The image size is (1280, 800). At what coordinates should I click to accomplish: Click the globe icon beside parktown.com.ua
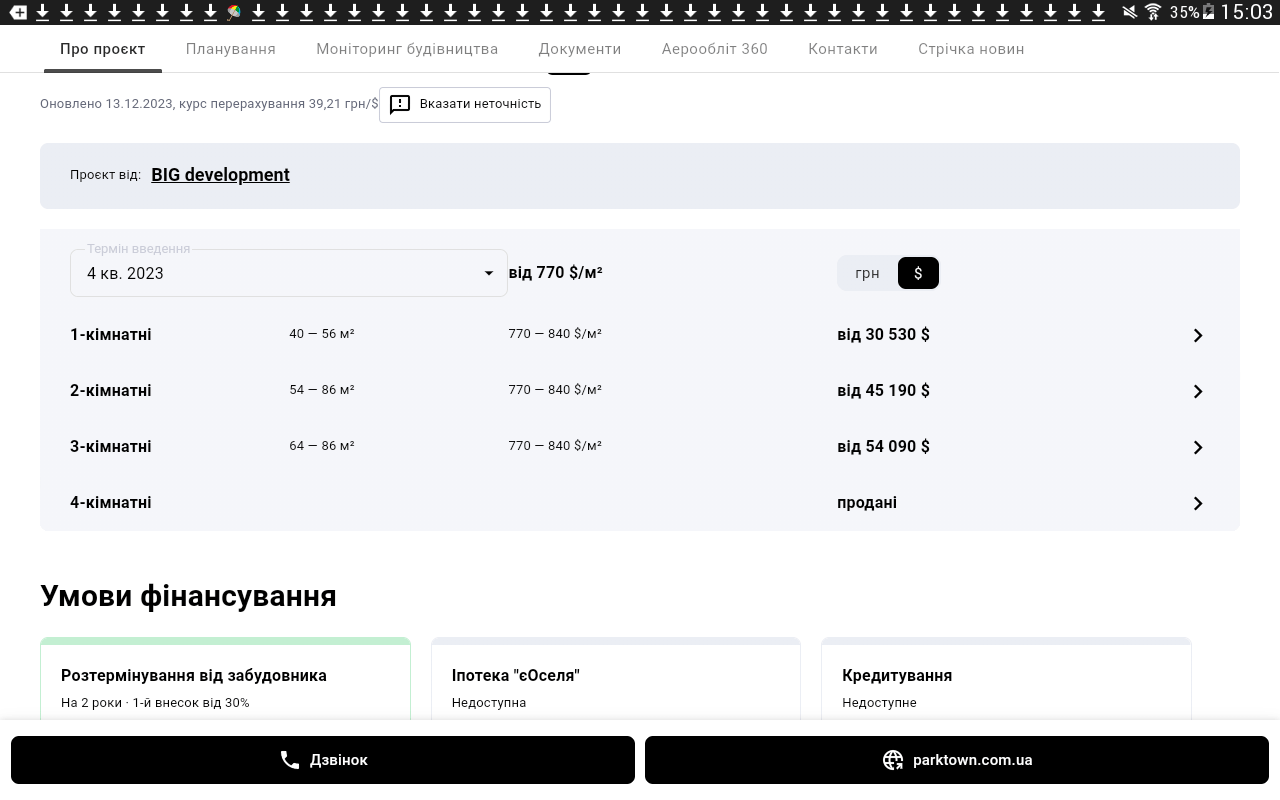893,760
